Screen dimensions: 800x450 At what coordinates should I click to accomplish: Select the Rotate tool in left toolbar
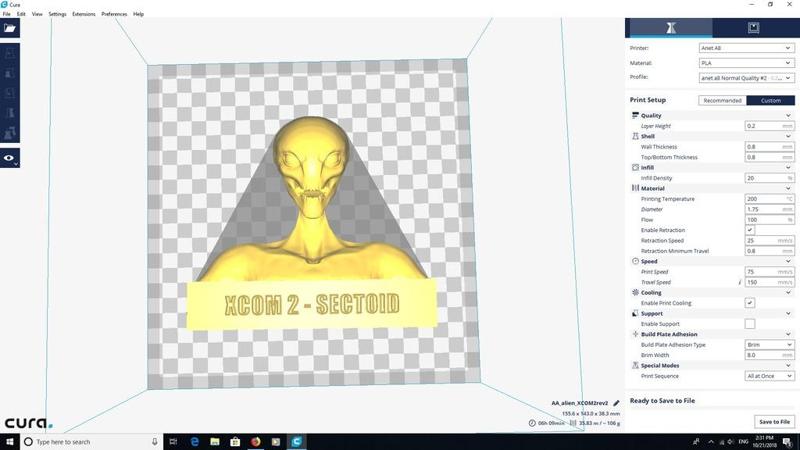coord(10,93)
